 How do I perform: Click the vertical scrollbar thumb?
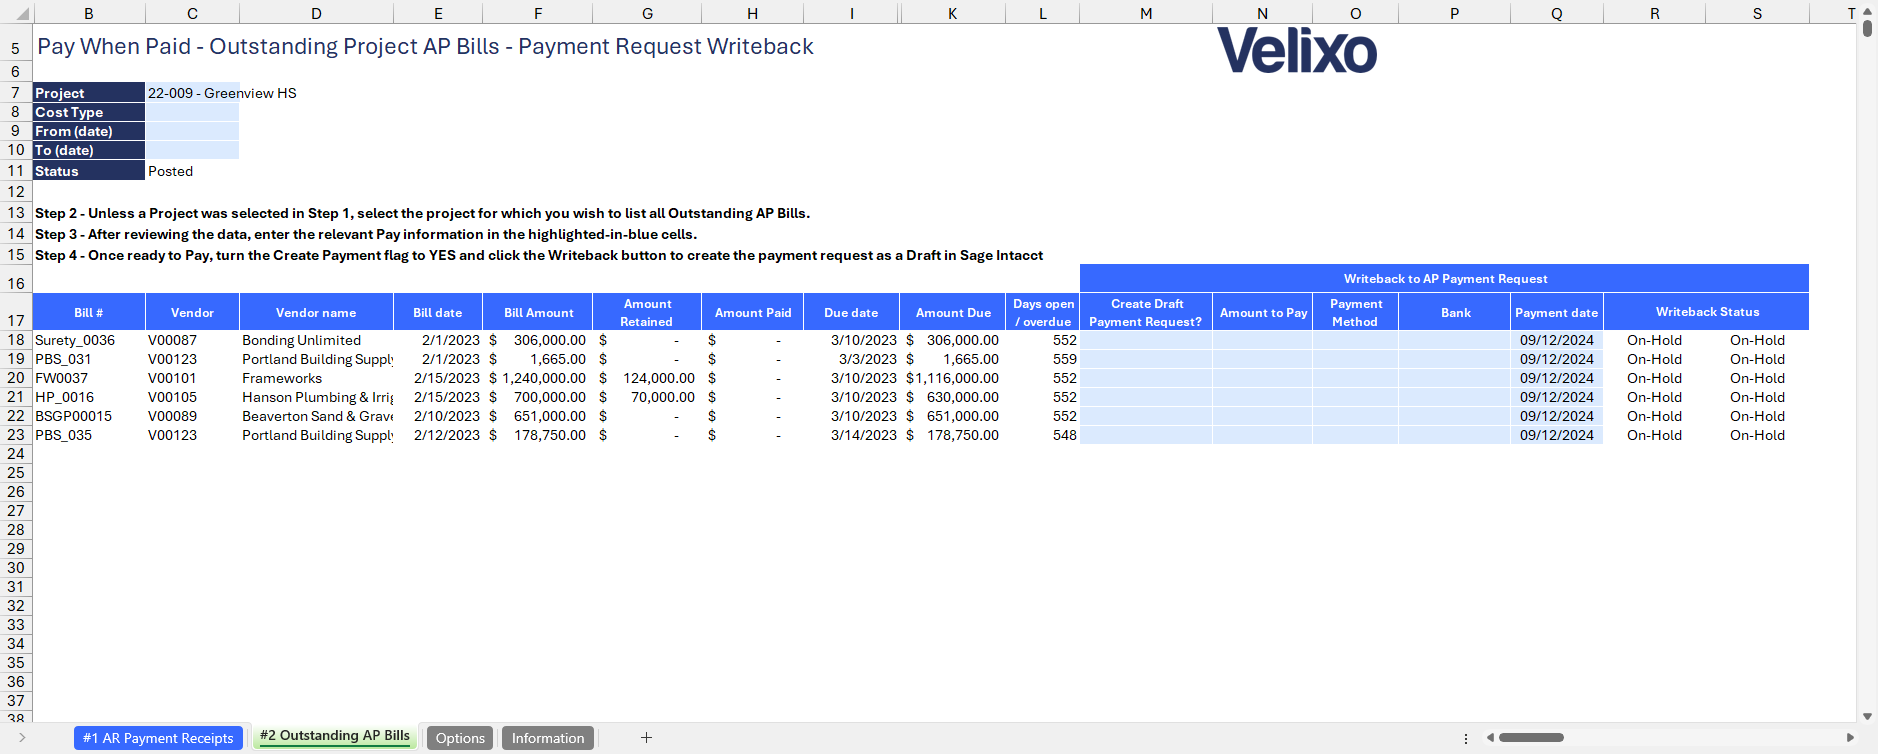1867,28
